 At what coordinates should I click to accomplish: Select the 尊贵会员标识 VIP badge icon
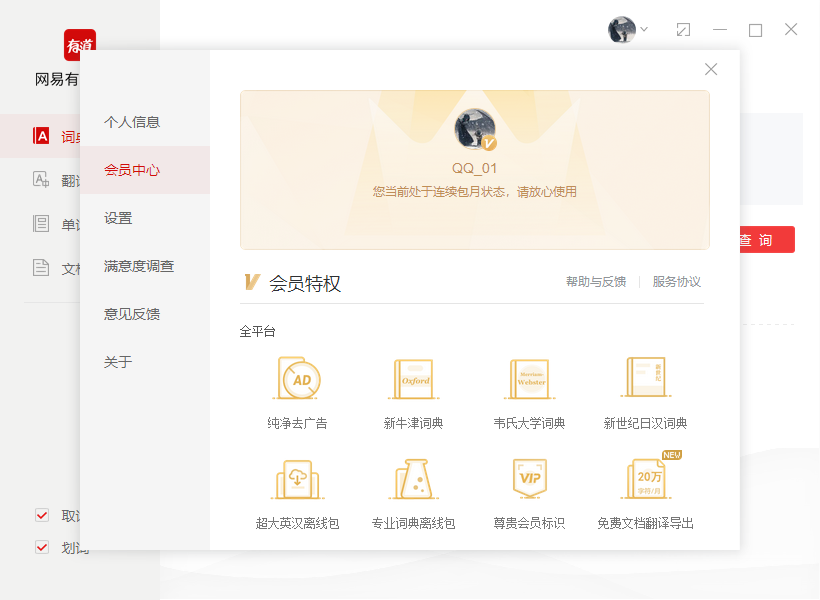[530, 477]
